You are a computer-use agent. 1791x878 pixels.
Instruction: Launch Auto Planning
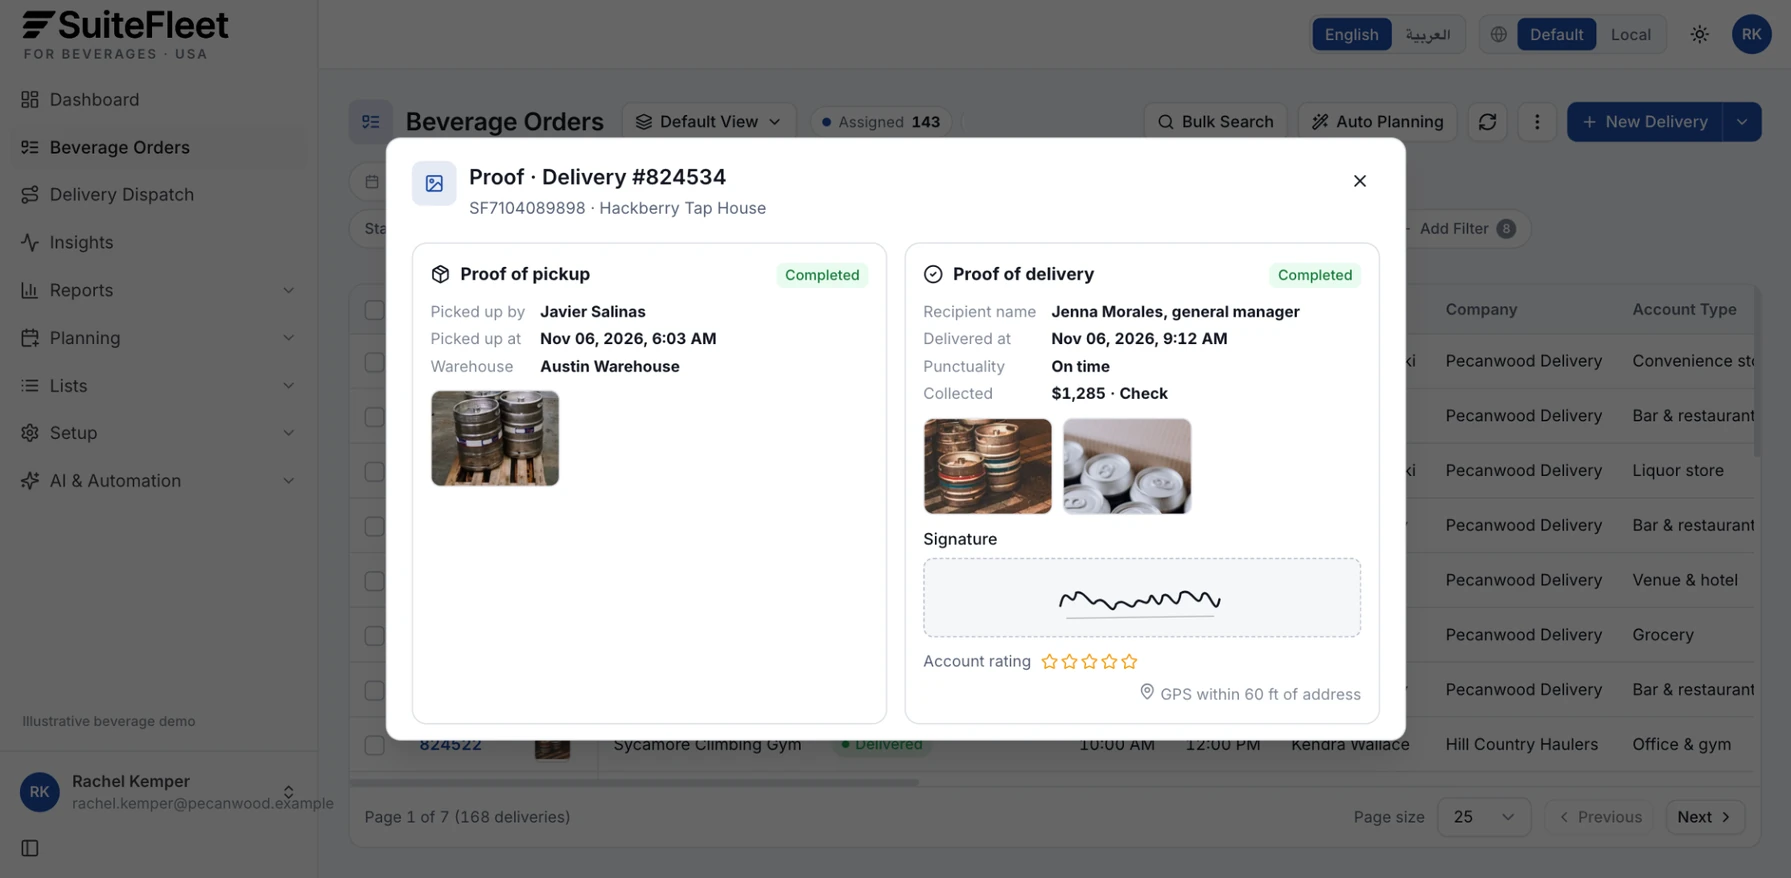click(x=1377, y=122)
